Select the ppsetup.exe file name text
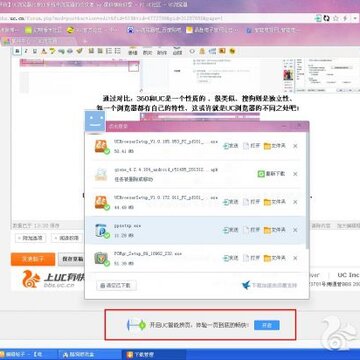This screenshot has width=360, height=360. pos(127,226)
